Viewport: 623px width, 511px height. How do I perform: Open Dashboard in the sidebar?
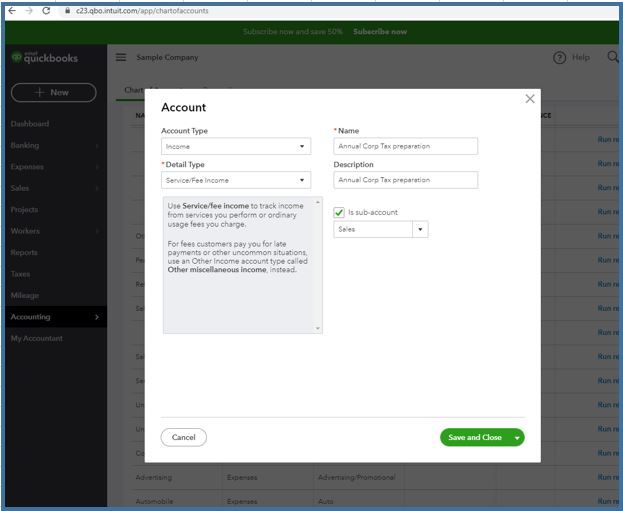click(x=30, y=124)
